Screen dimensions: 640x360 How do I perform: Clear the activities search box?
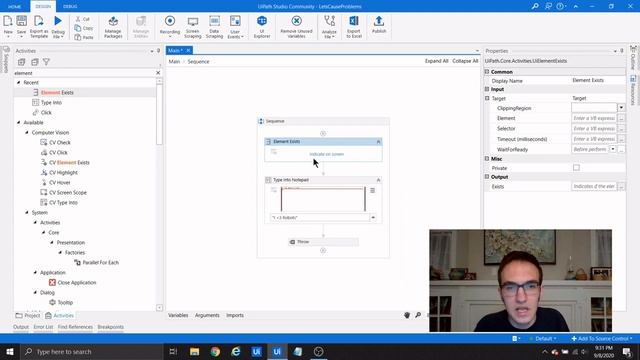pyautogui.click(x=158, y=73)
